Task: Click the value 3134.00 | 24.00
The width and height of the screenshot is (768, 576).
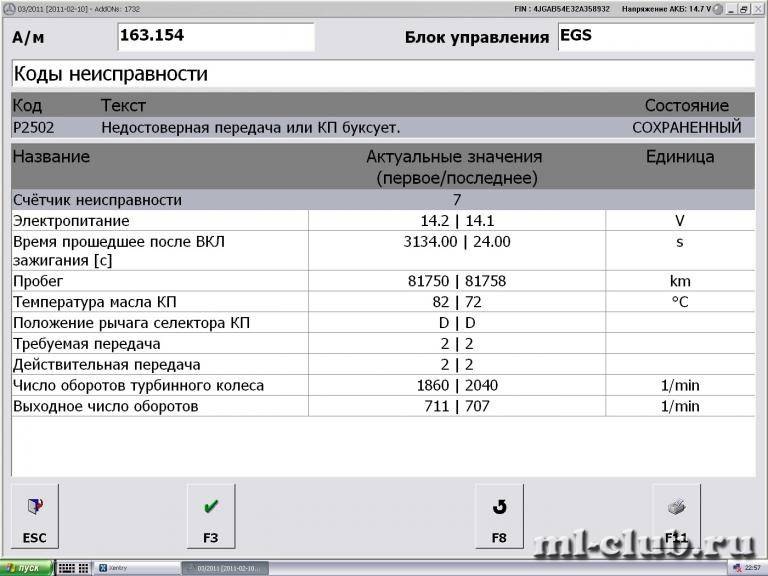Action: coord(457,242)
